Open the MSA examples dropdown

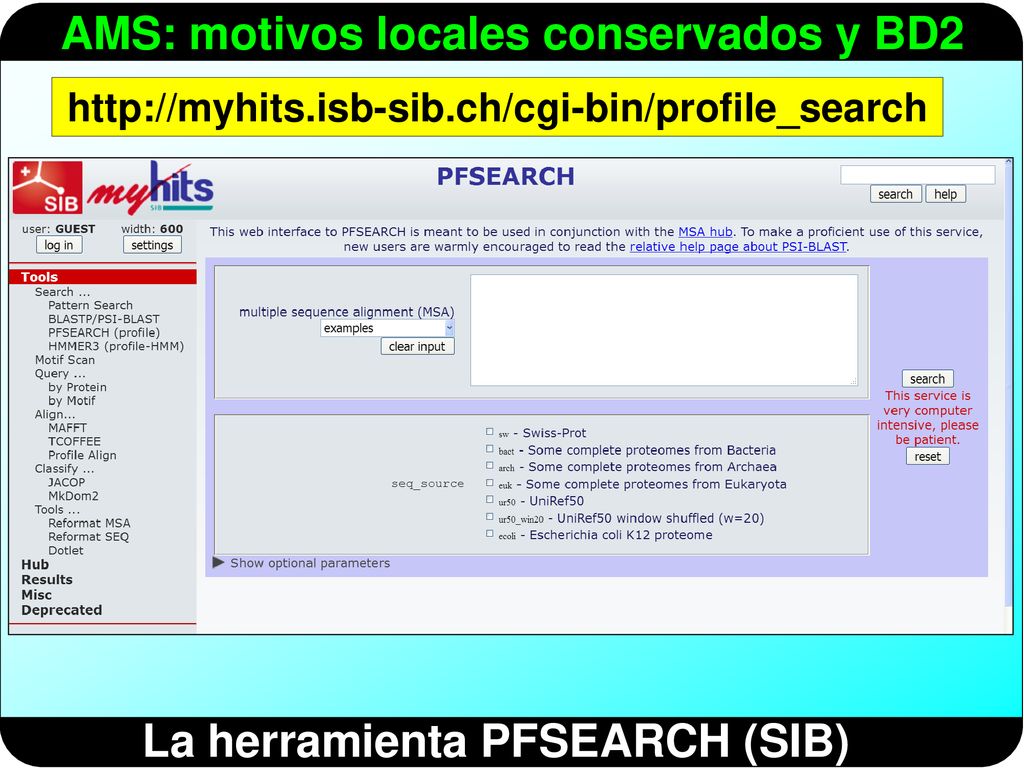point(387,328)
